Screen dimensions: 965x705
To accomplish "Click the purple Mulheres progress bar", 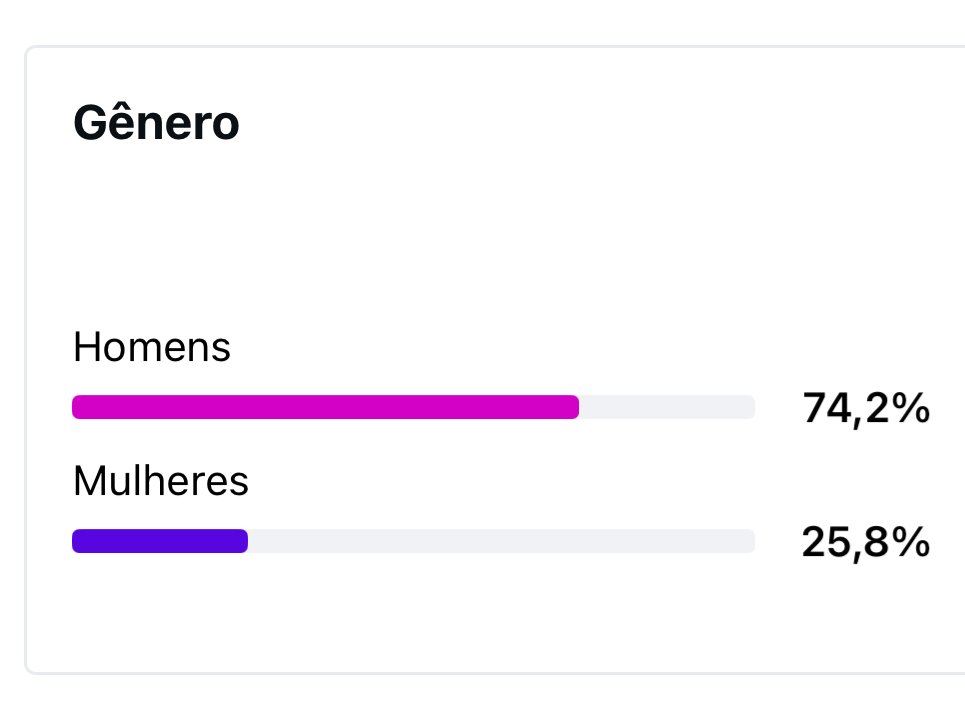I will click(160, 541).
